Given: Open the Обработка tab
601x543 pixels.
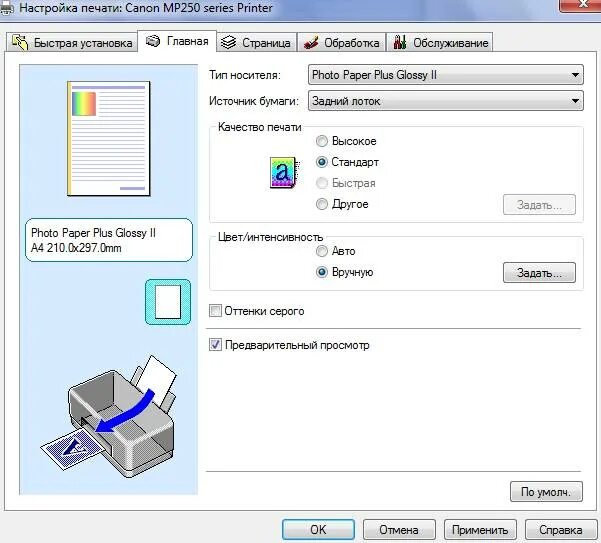Looking at the screenshot, I should click(342, 42).
